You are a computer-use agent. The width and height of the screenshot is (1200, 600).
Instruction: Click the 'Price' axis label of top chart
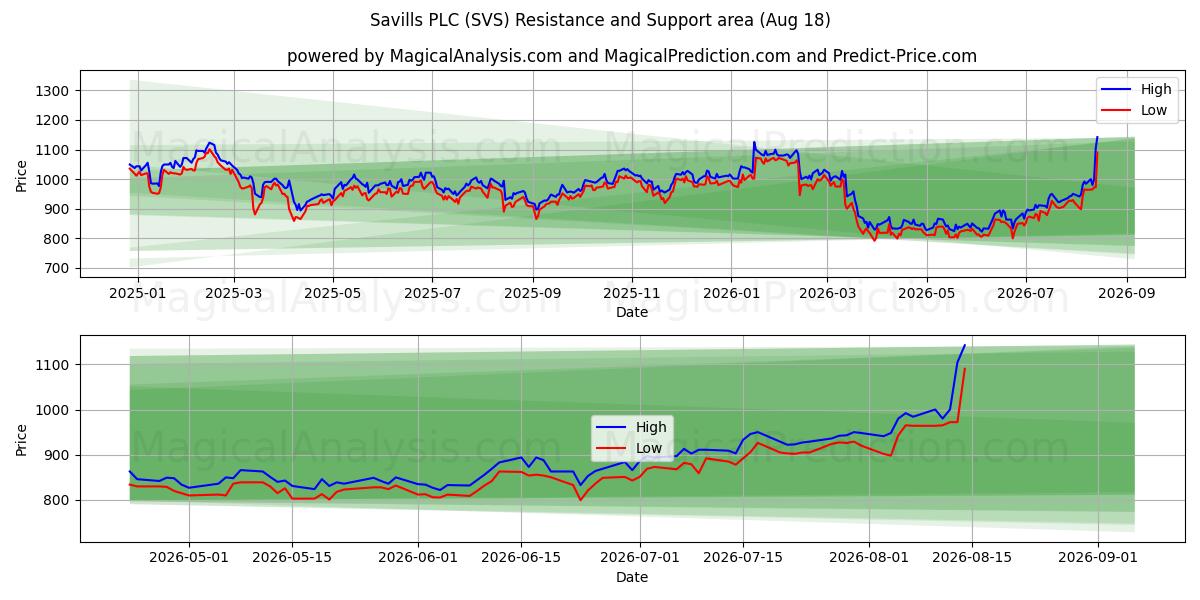click(x=23, y=174)
